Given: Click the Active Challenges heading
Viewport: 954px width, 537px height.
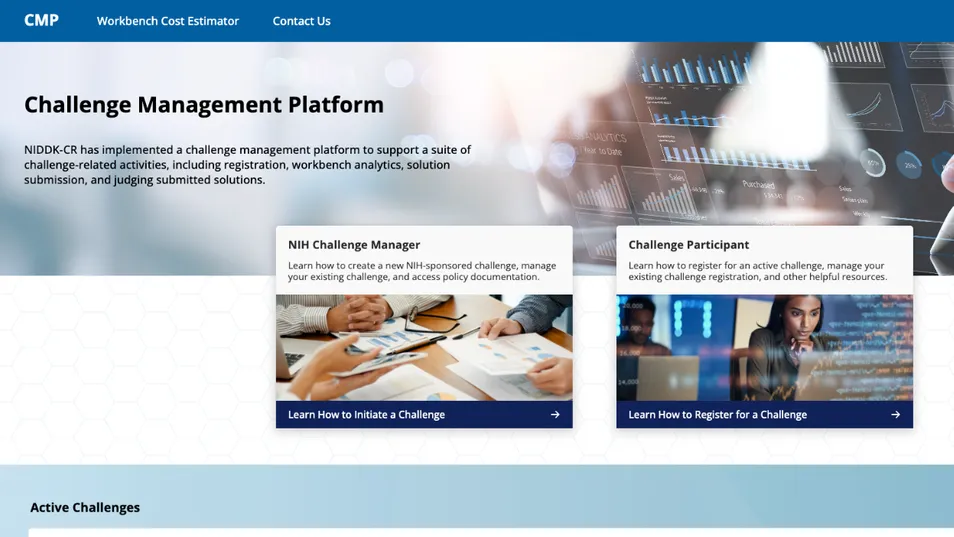Looking at the screenshot, I should [85, 507].
